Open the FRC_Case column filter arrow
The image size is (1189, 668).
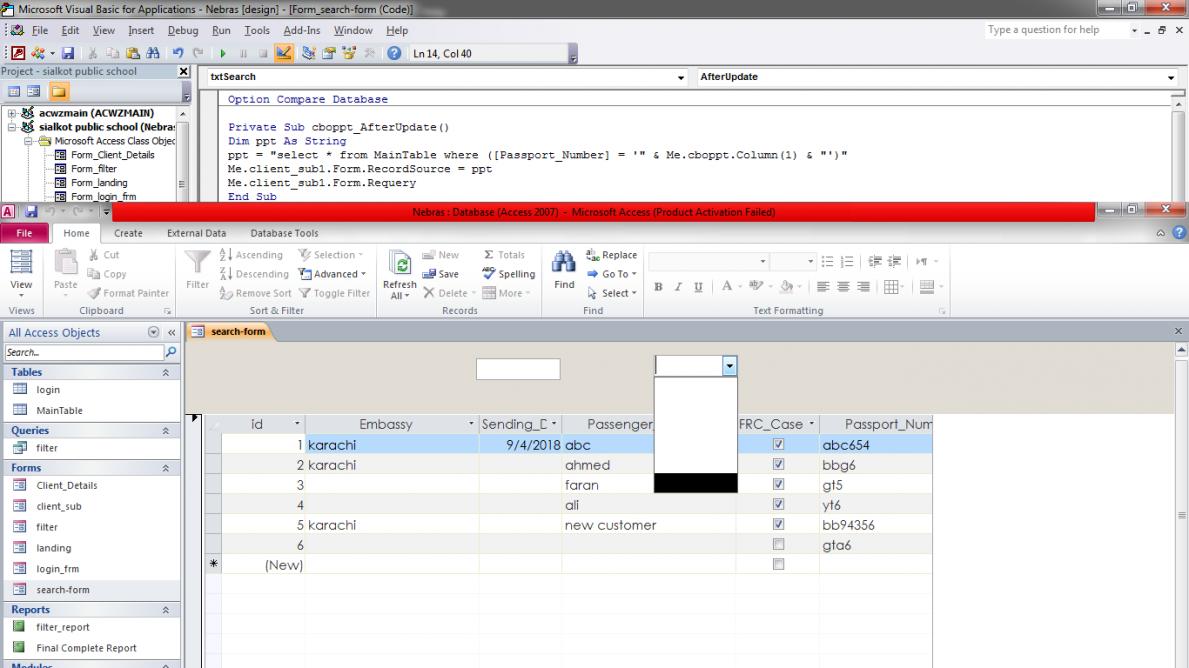point(811,424)
